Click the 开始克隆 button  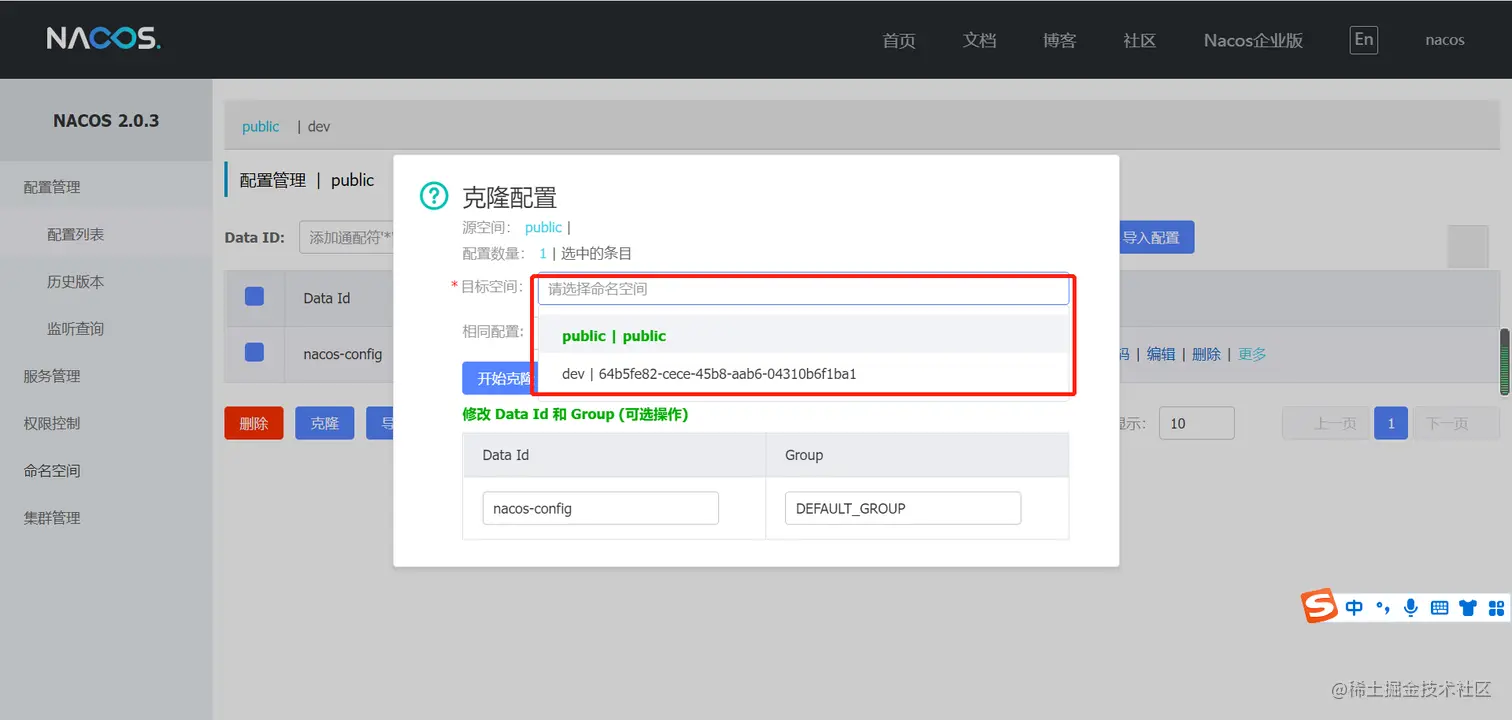pos(498,378)
